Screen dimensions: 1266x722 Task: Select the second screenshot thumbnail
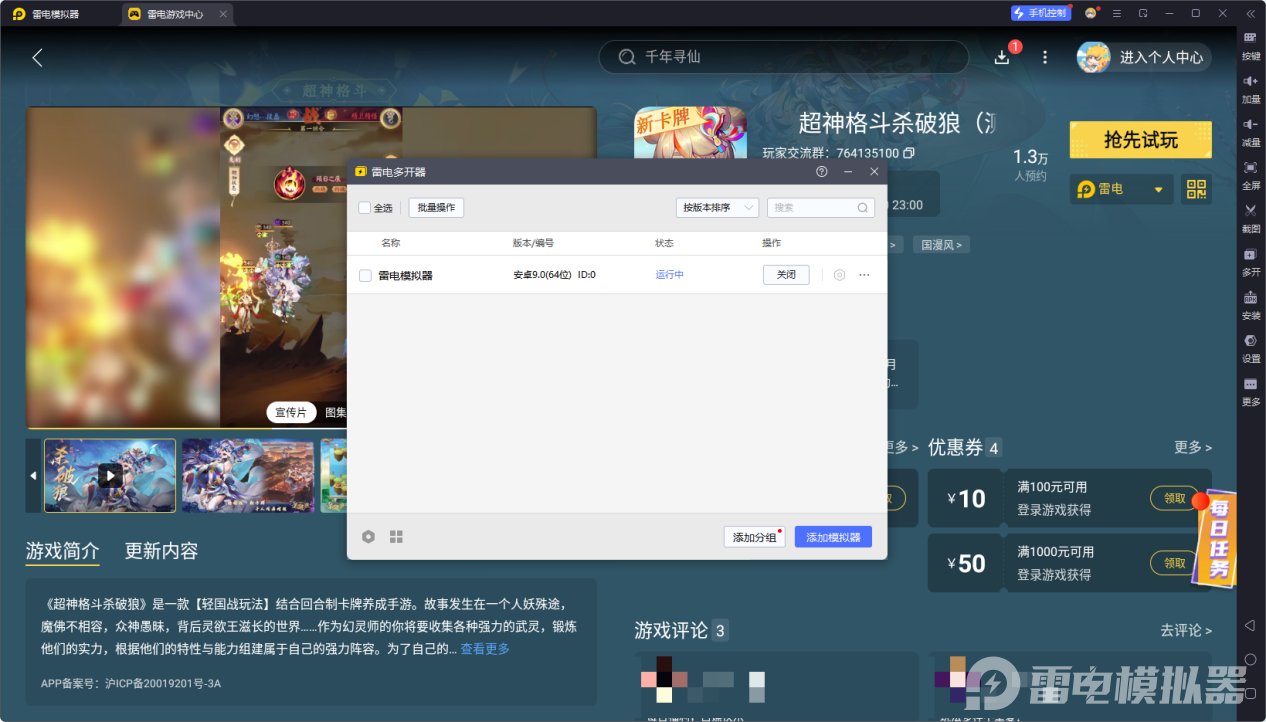tap(247, 476)
